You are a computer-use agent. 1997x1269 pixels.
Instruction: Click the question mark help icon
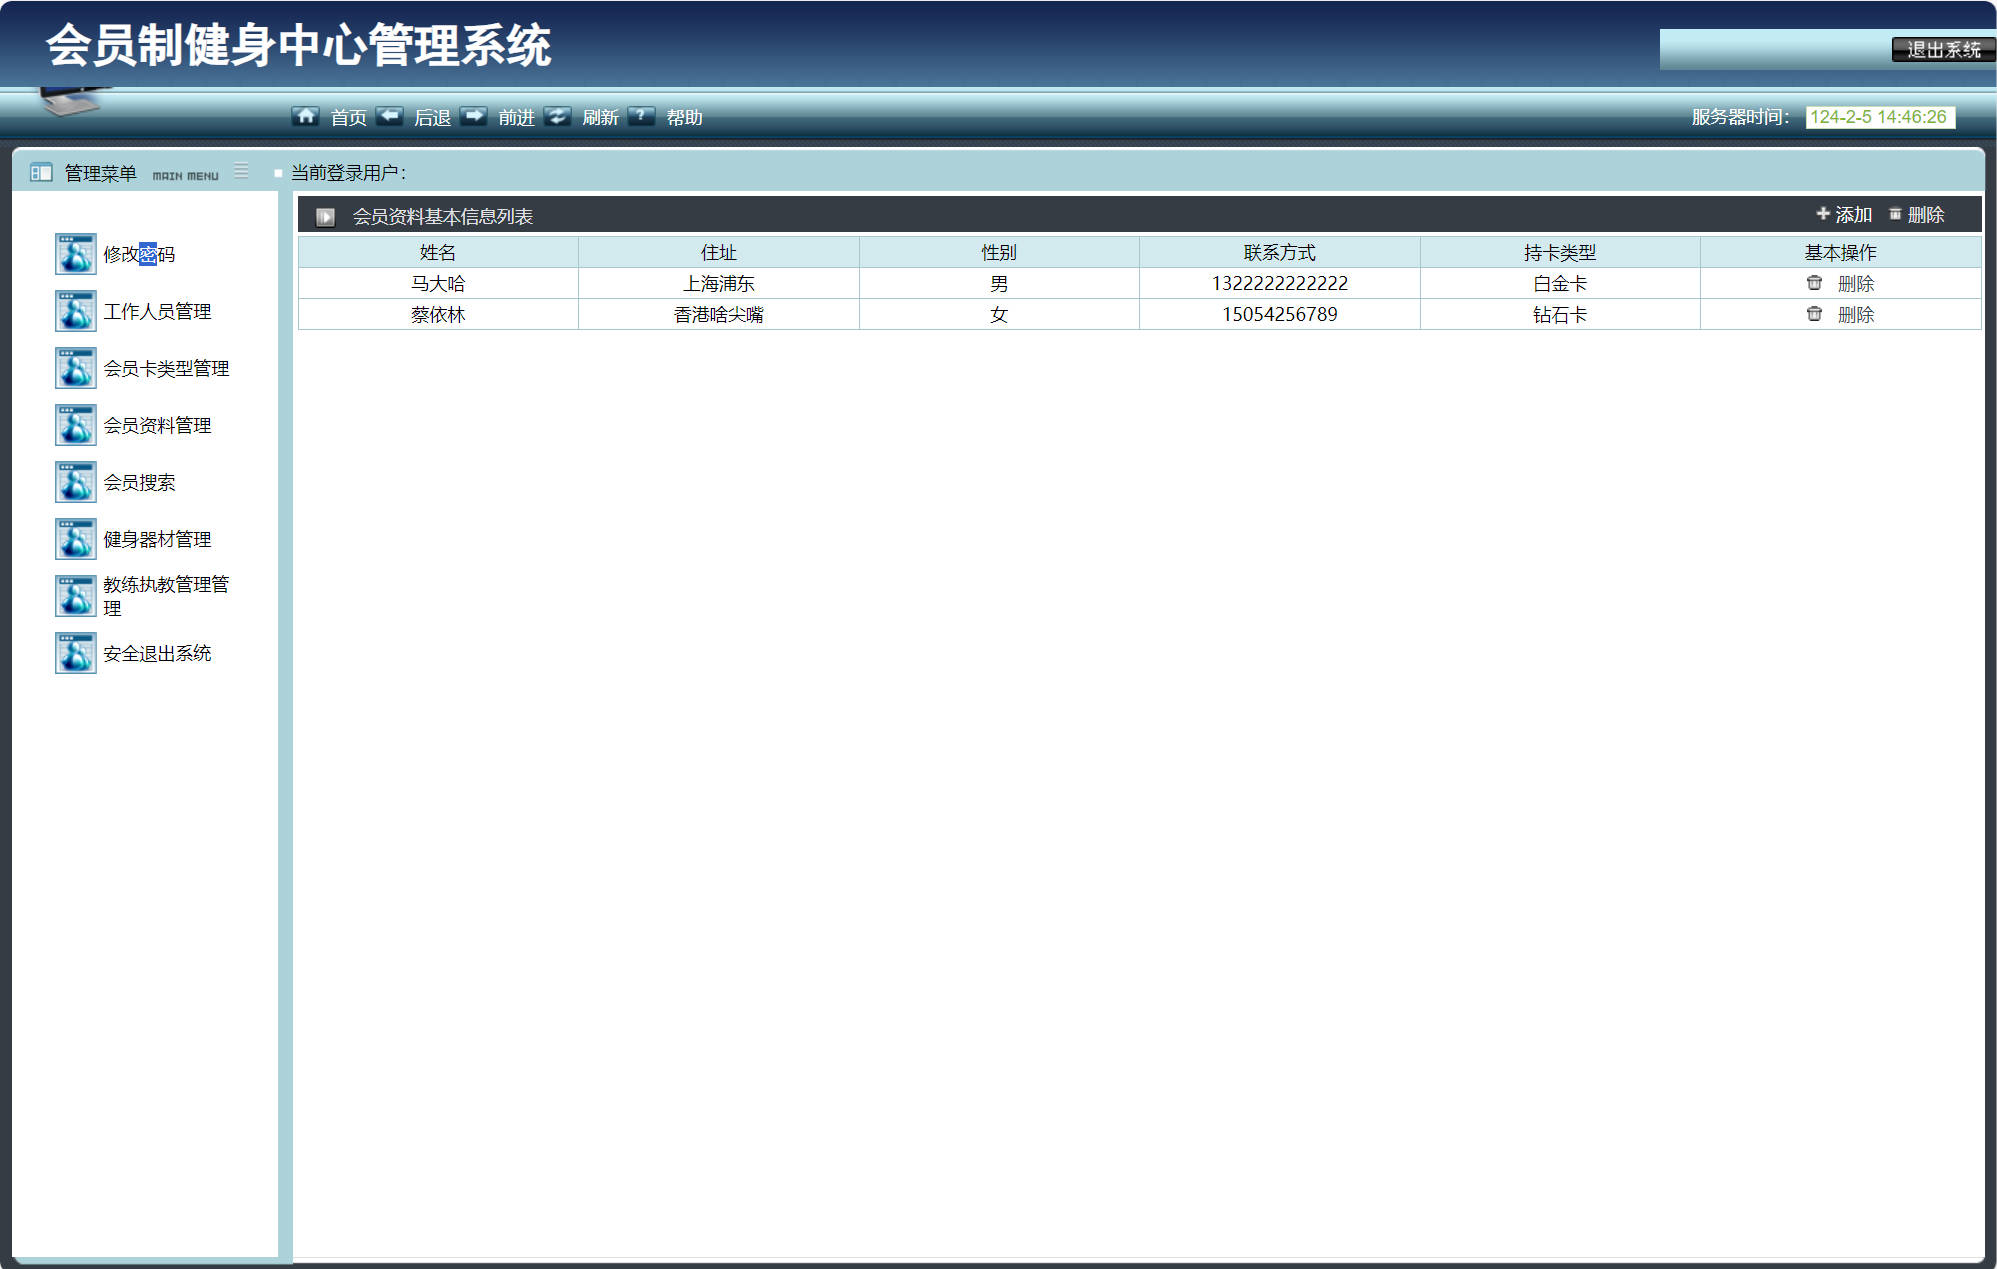[x=641, y=116]
